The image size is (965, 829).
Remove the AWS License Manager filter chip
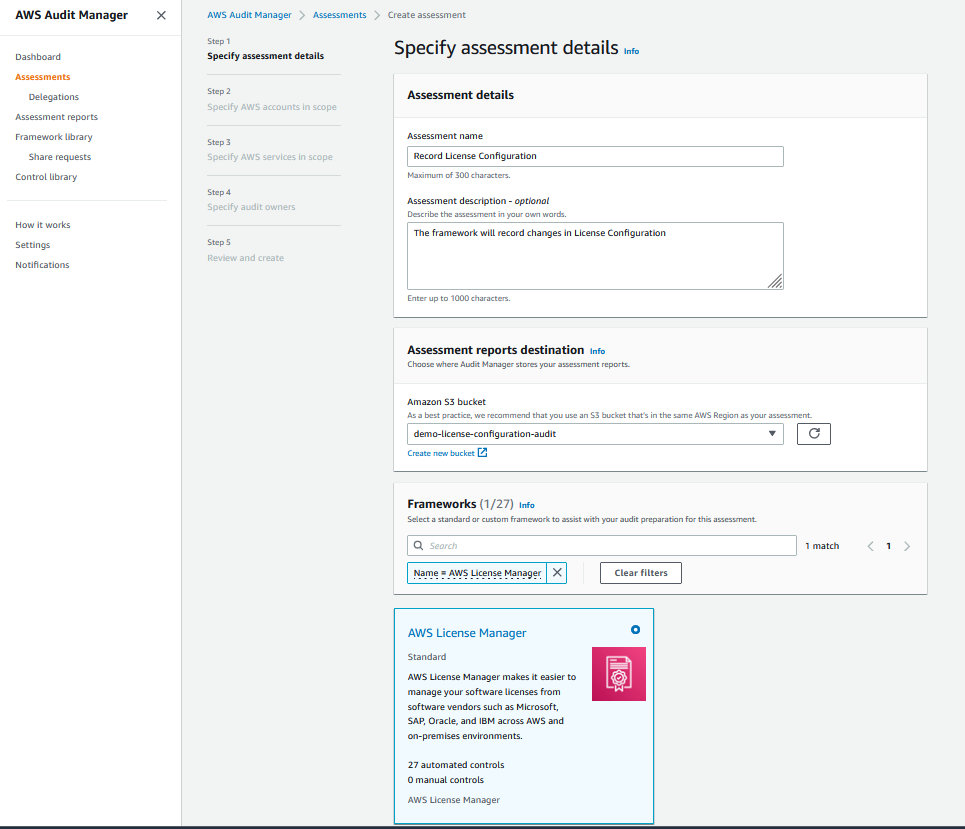click(557, 572)
